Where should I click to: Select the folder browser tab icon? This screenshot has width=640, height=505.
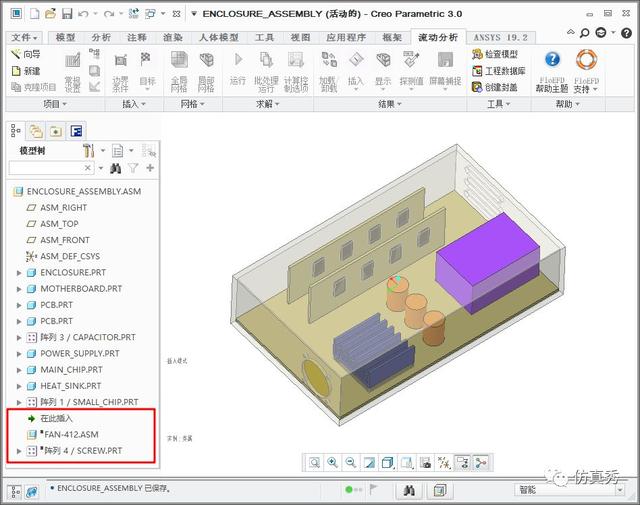[36, 131]
